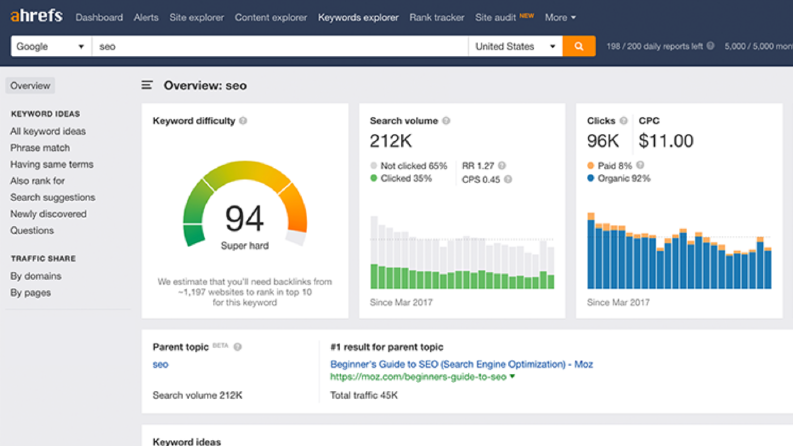Click the moz.com beginners-guide-to-seo URL
Screen dimensions: 793x446
(x=418, y=377)
